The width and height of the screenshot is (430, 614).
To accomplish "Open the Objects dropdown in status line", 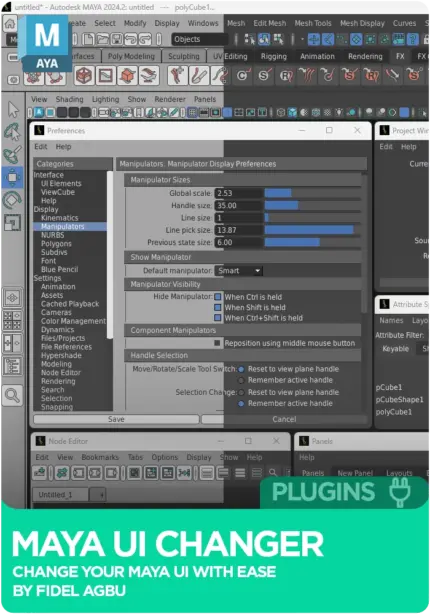I will coord(199,39).
